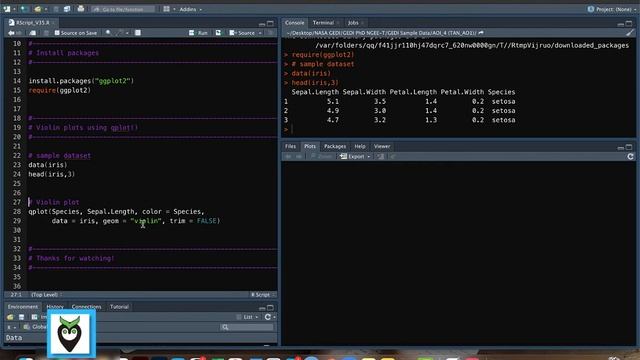640x360 pixels.
Task: Click the Zoom button in Plots pane
Action: [x=321, y=156]
